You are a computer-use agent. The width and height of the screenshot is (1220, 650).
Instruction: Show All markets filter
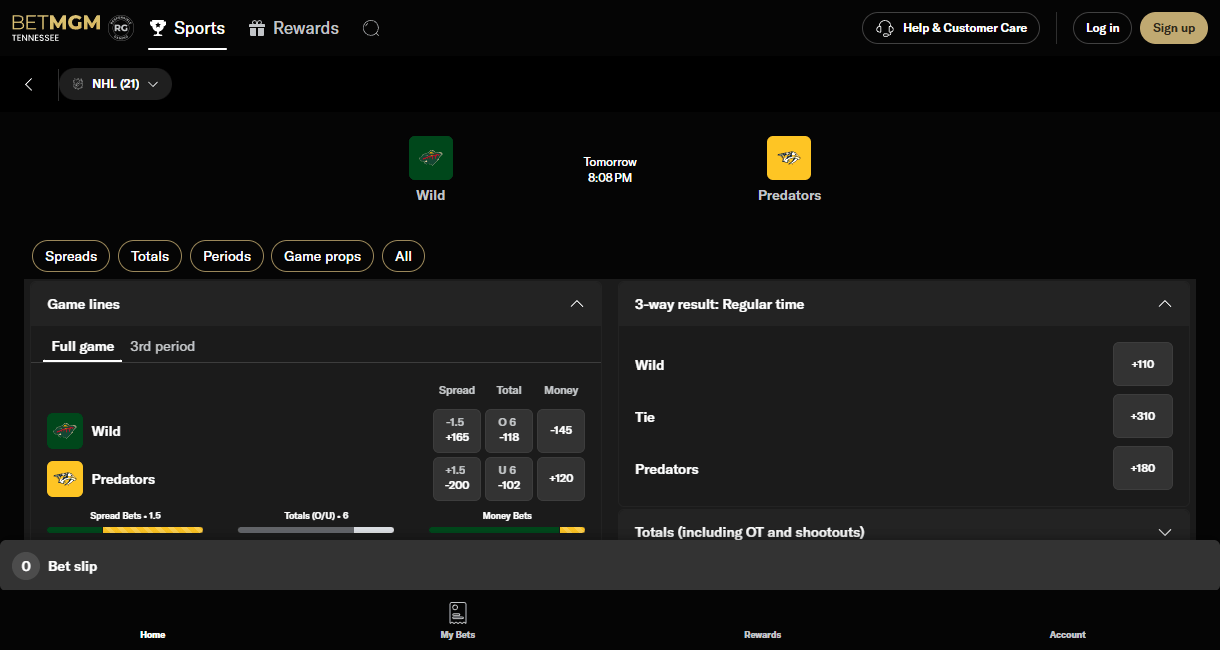403,256
